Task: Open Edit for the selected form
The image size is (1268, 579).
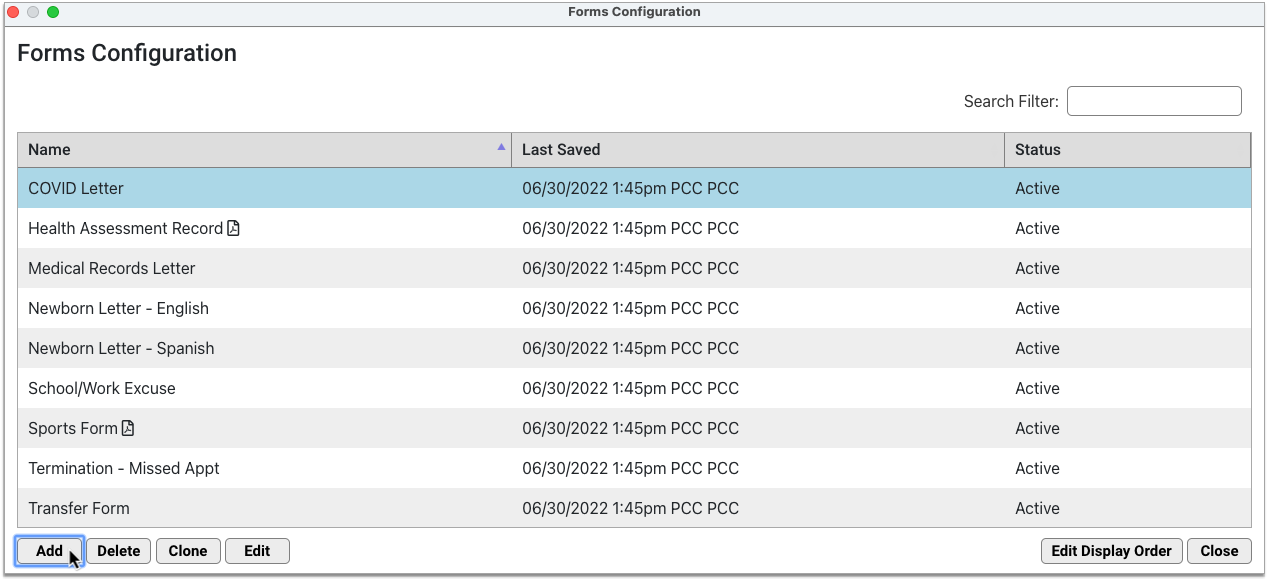Action: click(x=257, y=551)
